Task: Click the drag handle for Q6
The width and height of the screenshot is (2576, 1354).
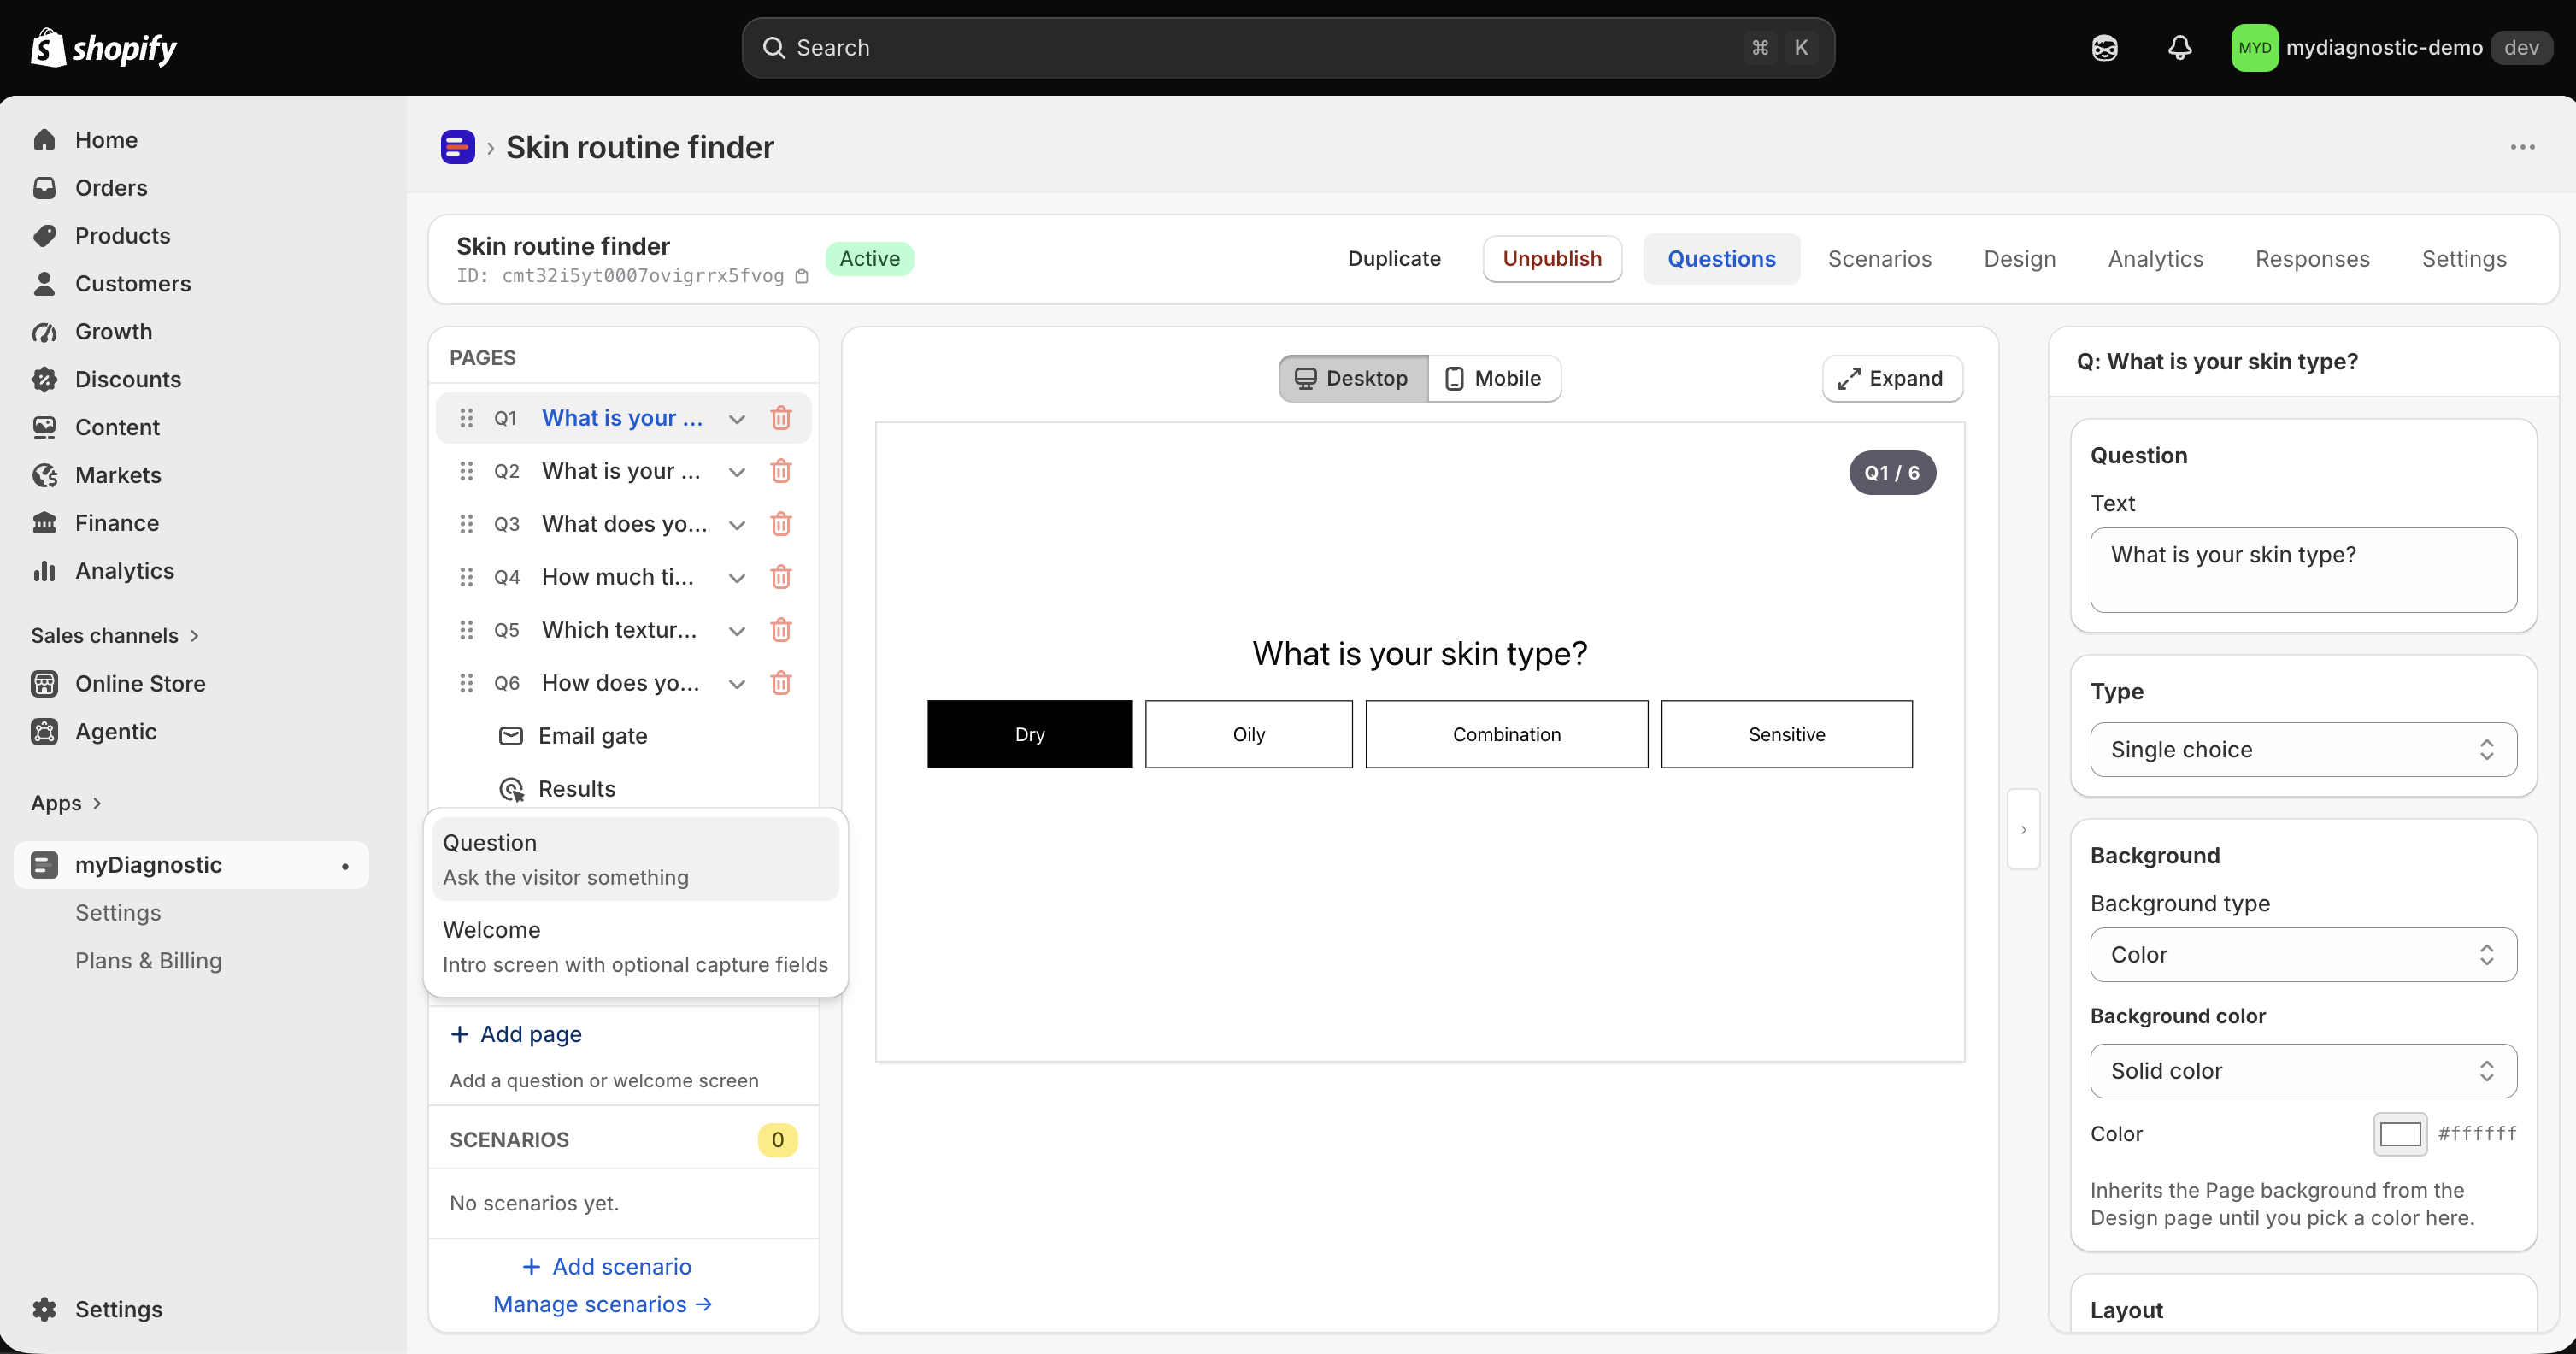Action: [x=466, y=683]
